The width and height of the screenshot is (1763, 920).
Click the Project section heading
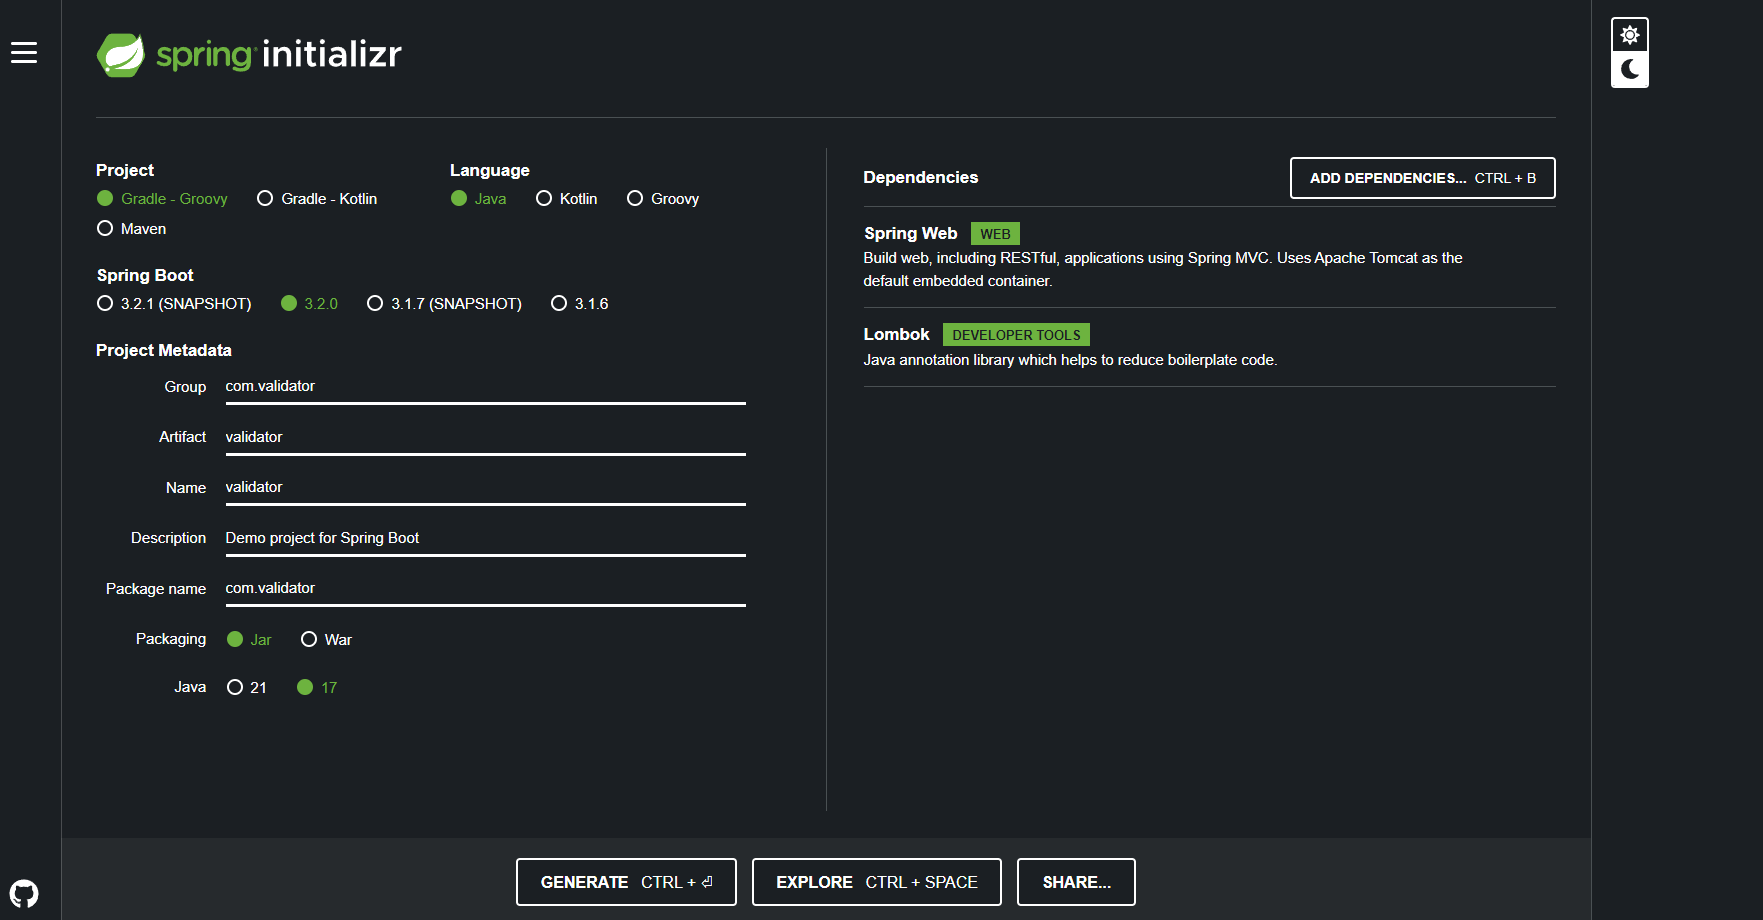(x=125, y=171)
